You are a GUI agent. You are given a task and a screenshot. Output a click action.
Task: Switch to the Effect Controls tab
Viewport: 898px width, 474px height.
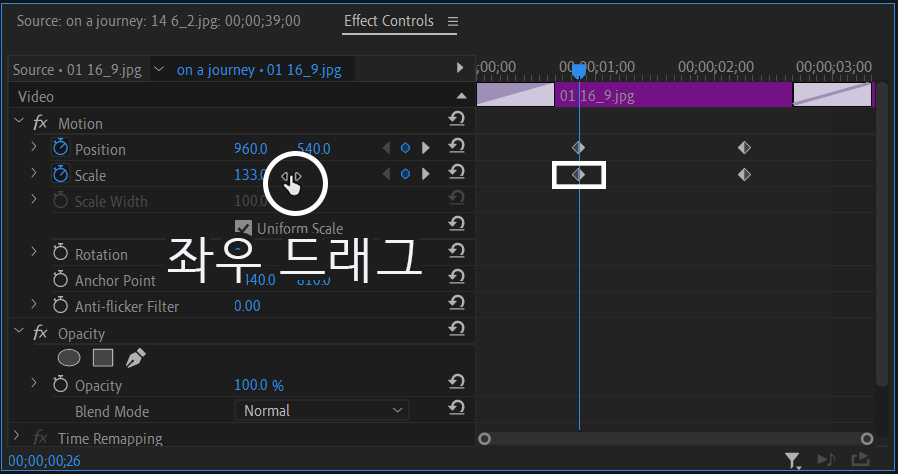click(389, 21)
